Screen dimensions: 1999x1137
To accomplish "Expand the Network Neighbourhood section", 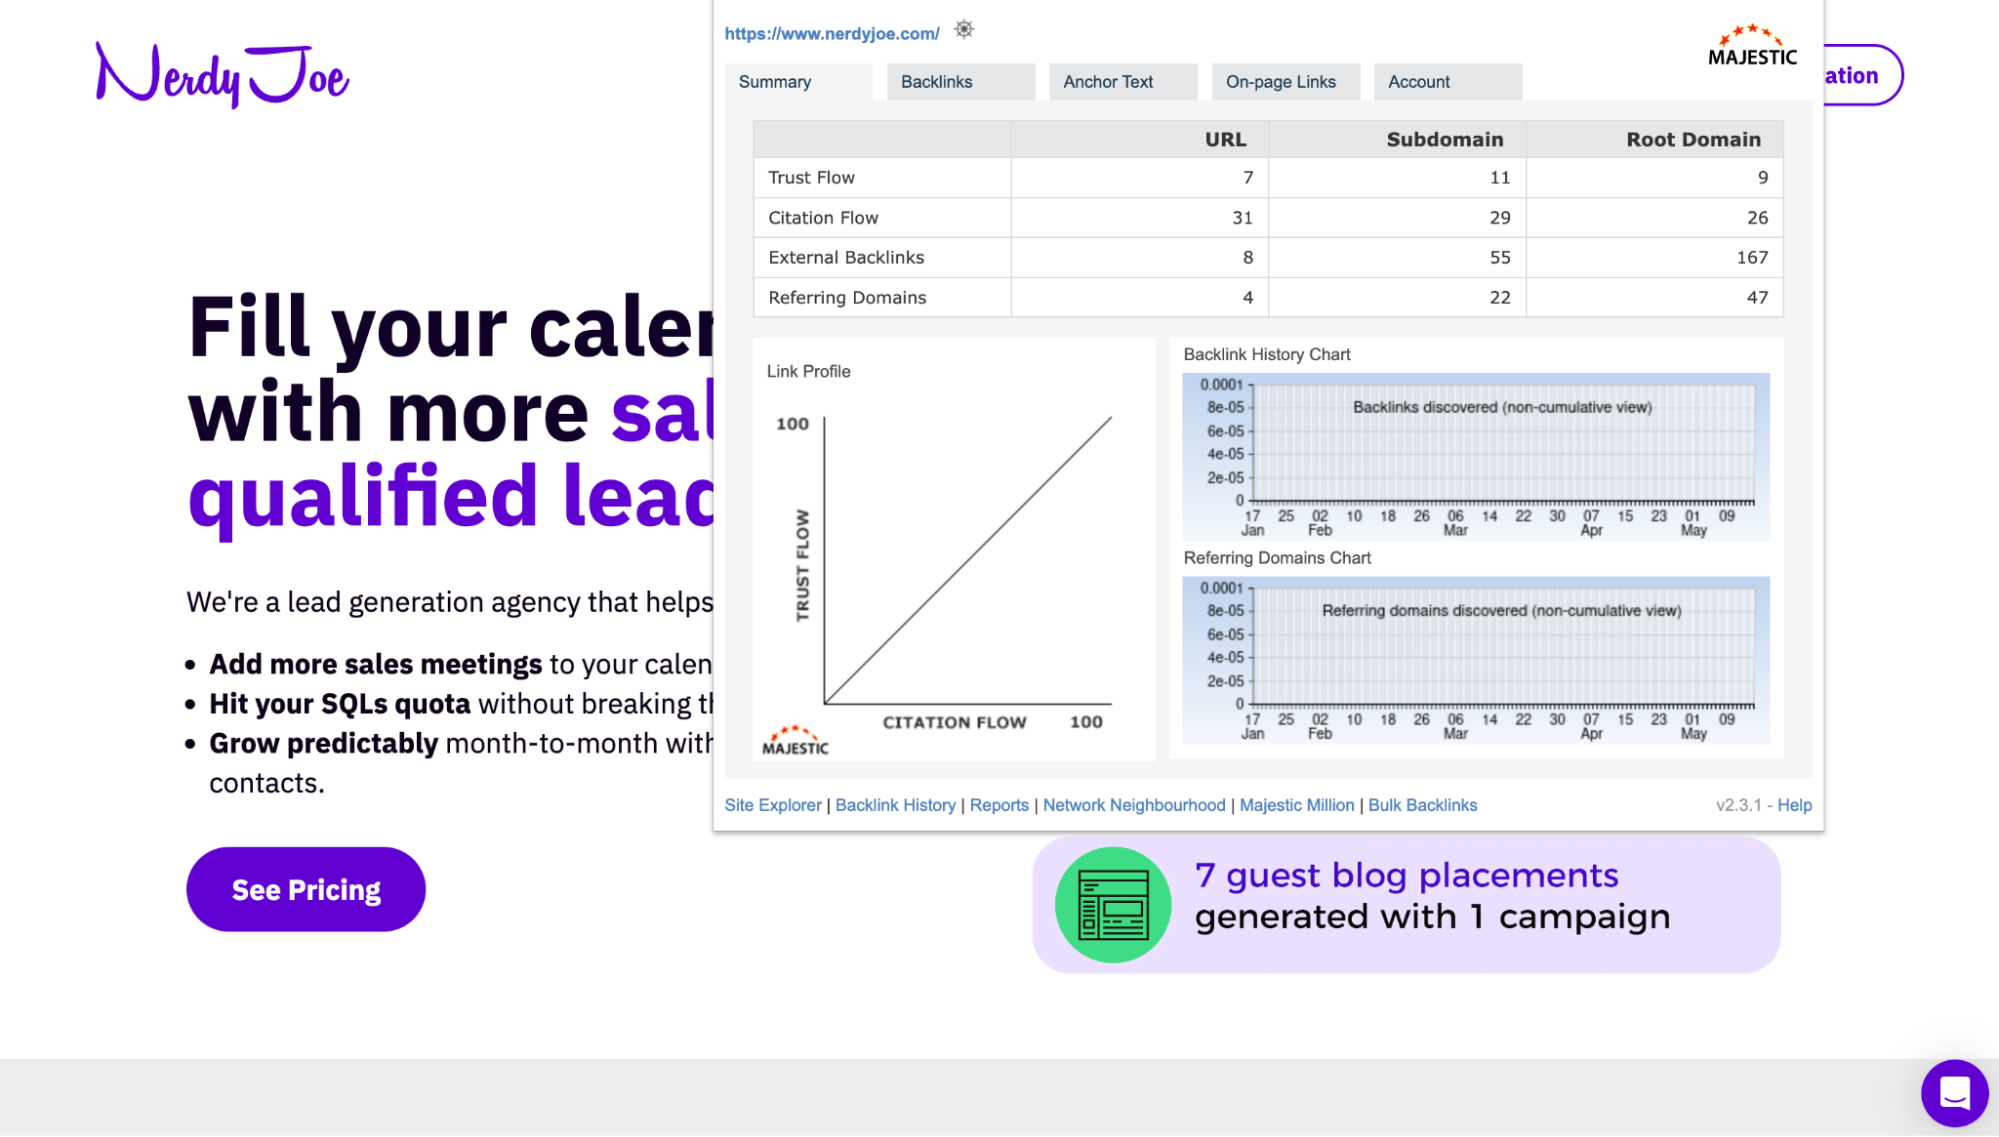I will (x=1133, y=805).
